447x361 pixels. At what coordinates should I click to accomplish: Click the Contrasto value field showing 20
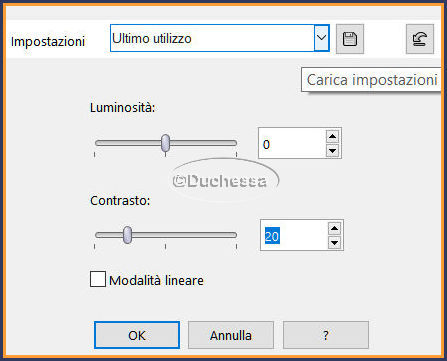[x=294, y=236]
